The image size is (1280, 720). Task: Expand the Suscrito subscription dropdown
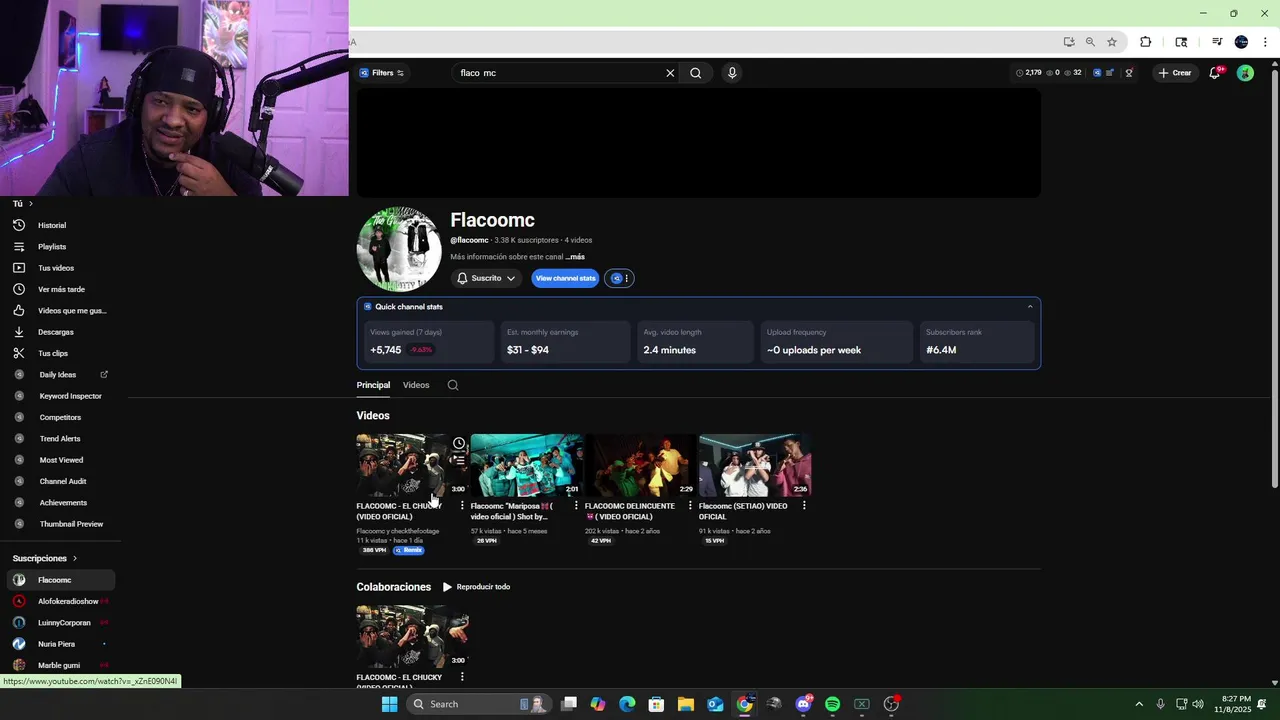[x=486, y=278]
